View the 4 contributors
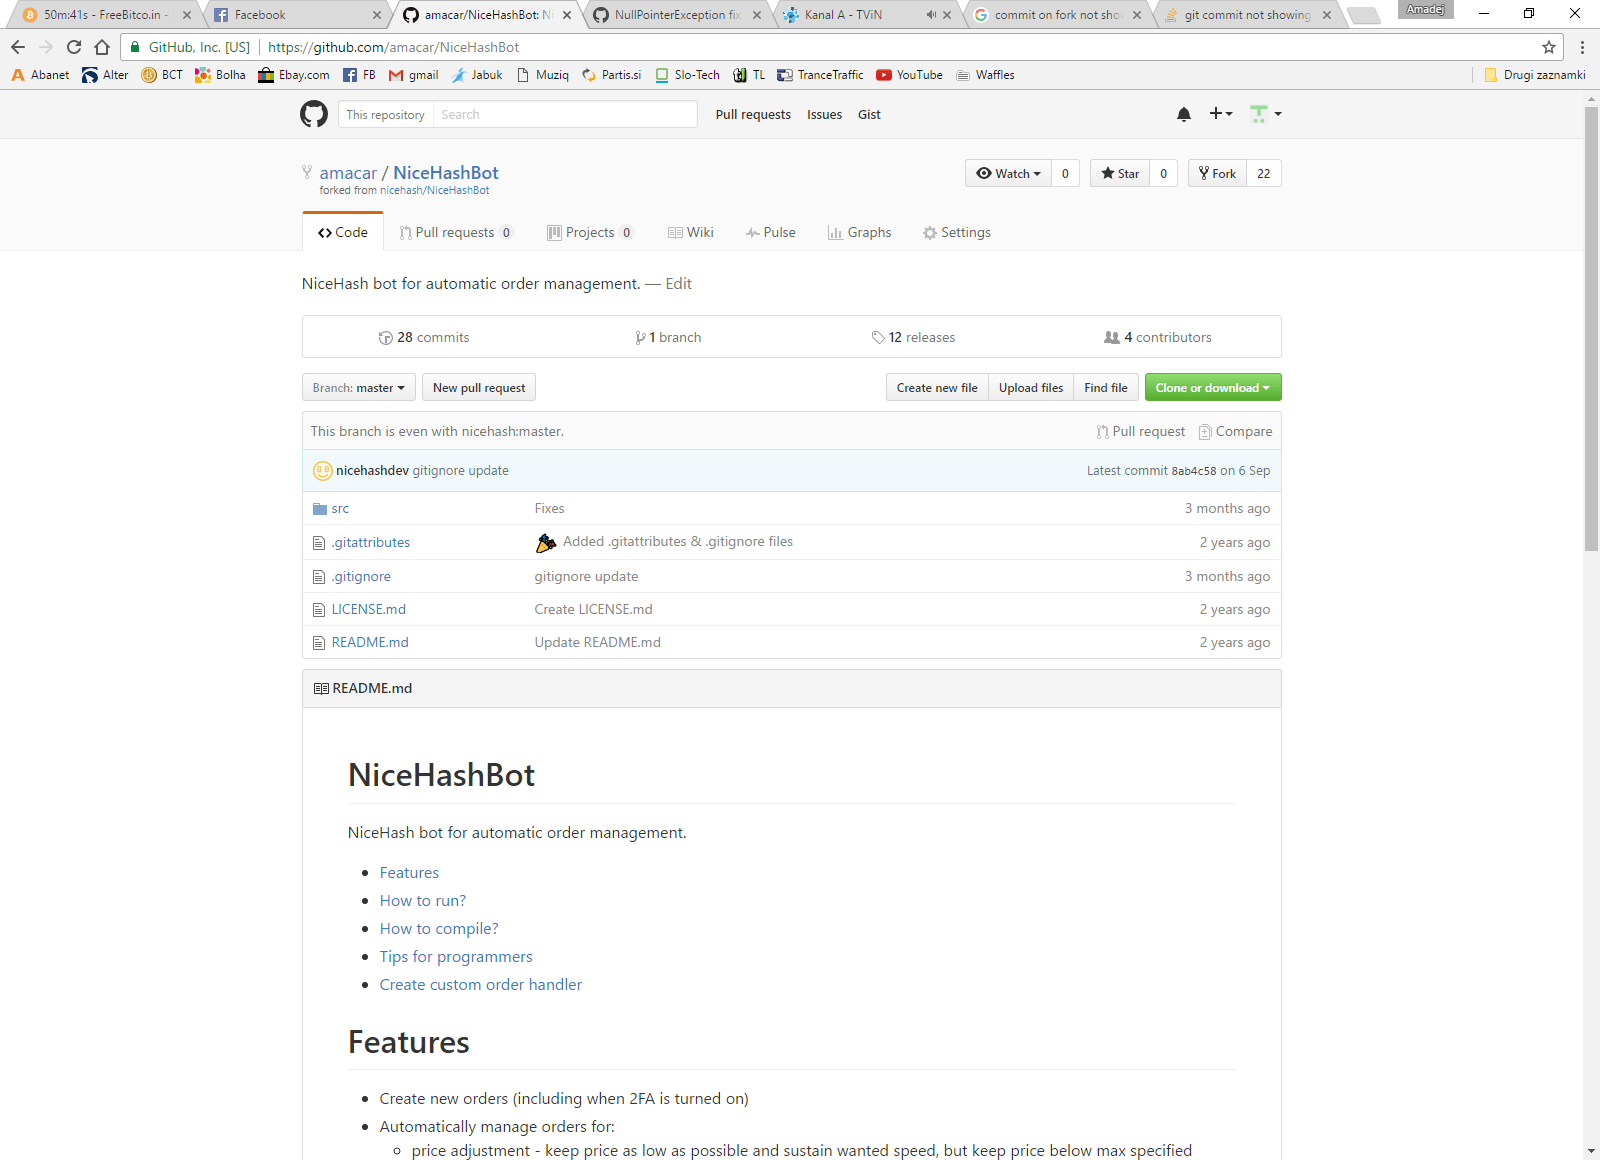The width and height of the screenshot is (1600, 1160). [x=1158, y=338]
